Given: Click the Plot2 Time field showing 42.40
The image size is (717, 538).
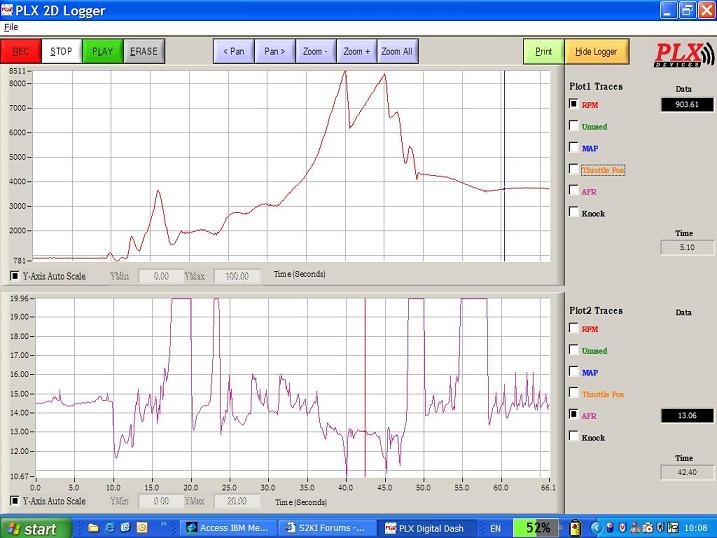Looking at the screenshot, I should pyautogui.click(x=687, y=472).
